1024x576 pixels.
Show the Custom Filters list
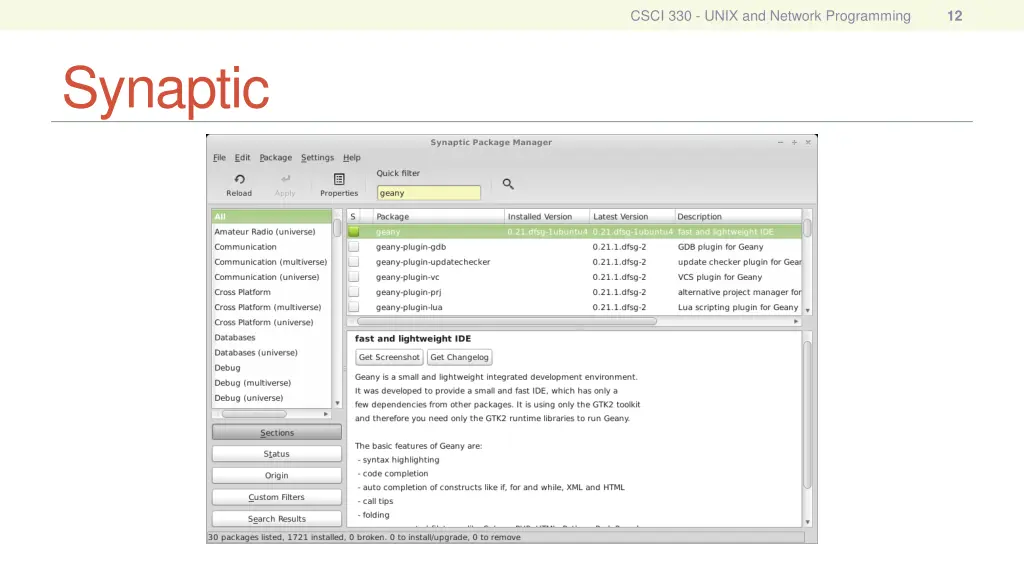click(x=276, y=497)
